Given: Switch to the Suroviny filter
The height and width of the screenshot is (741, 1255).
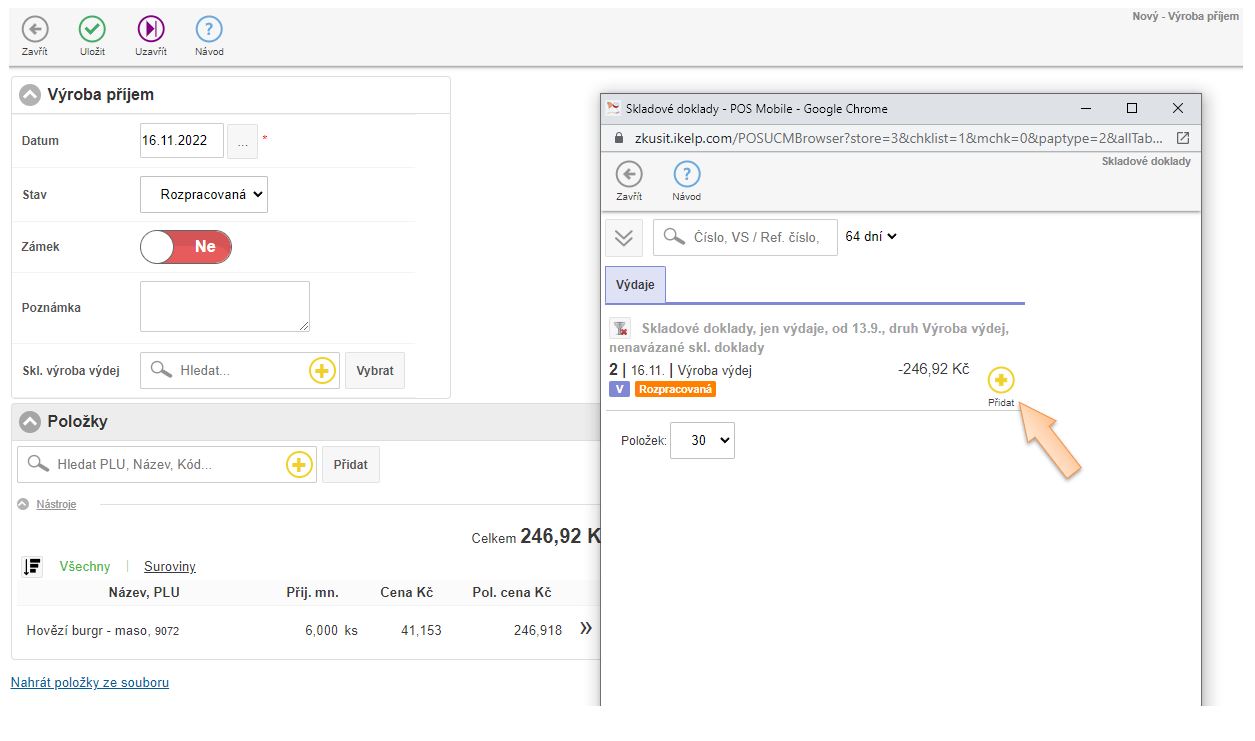Looking at the screenshot, I should tap(170, 567).
